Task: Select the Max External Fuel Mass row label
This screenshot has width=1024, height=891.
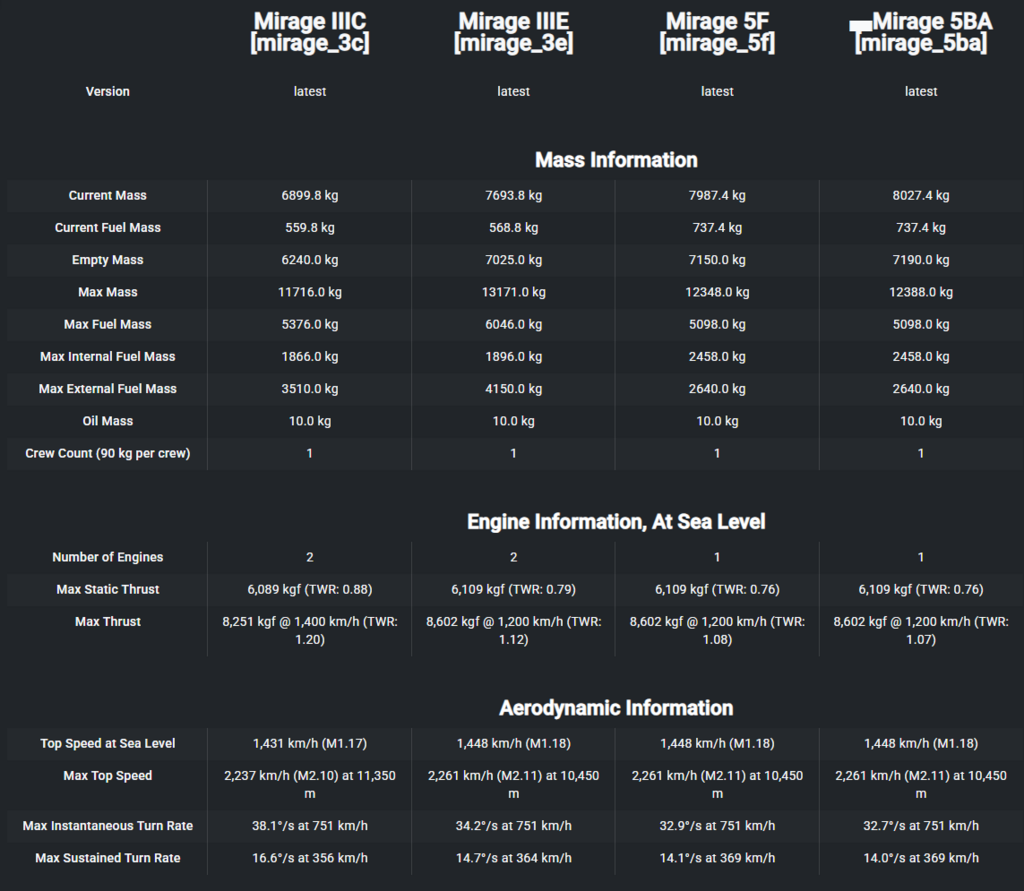Action: pyautogui.click(x=108, y=389)
